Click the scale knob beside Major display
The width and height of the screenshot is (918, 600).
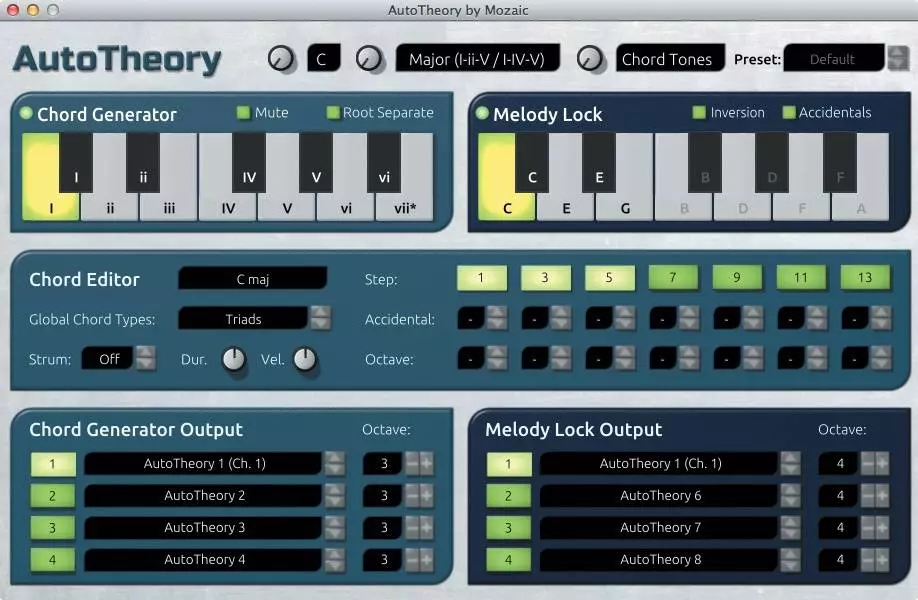pos(370,59)
